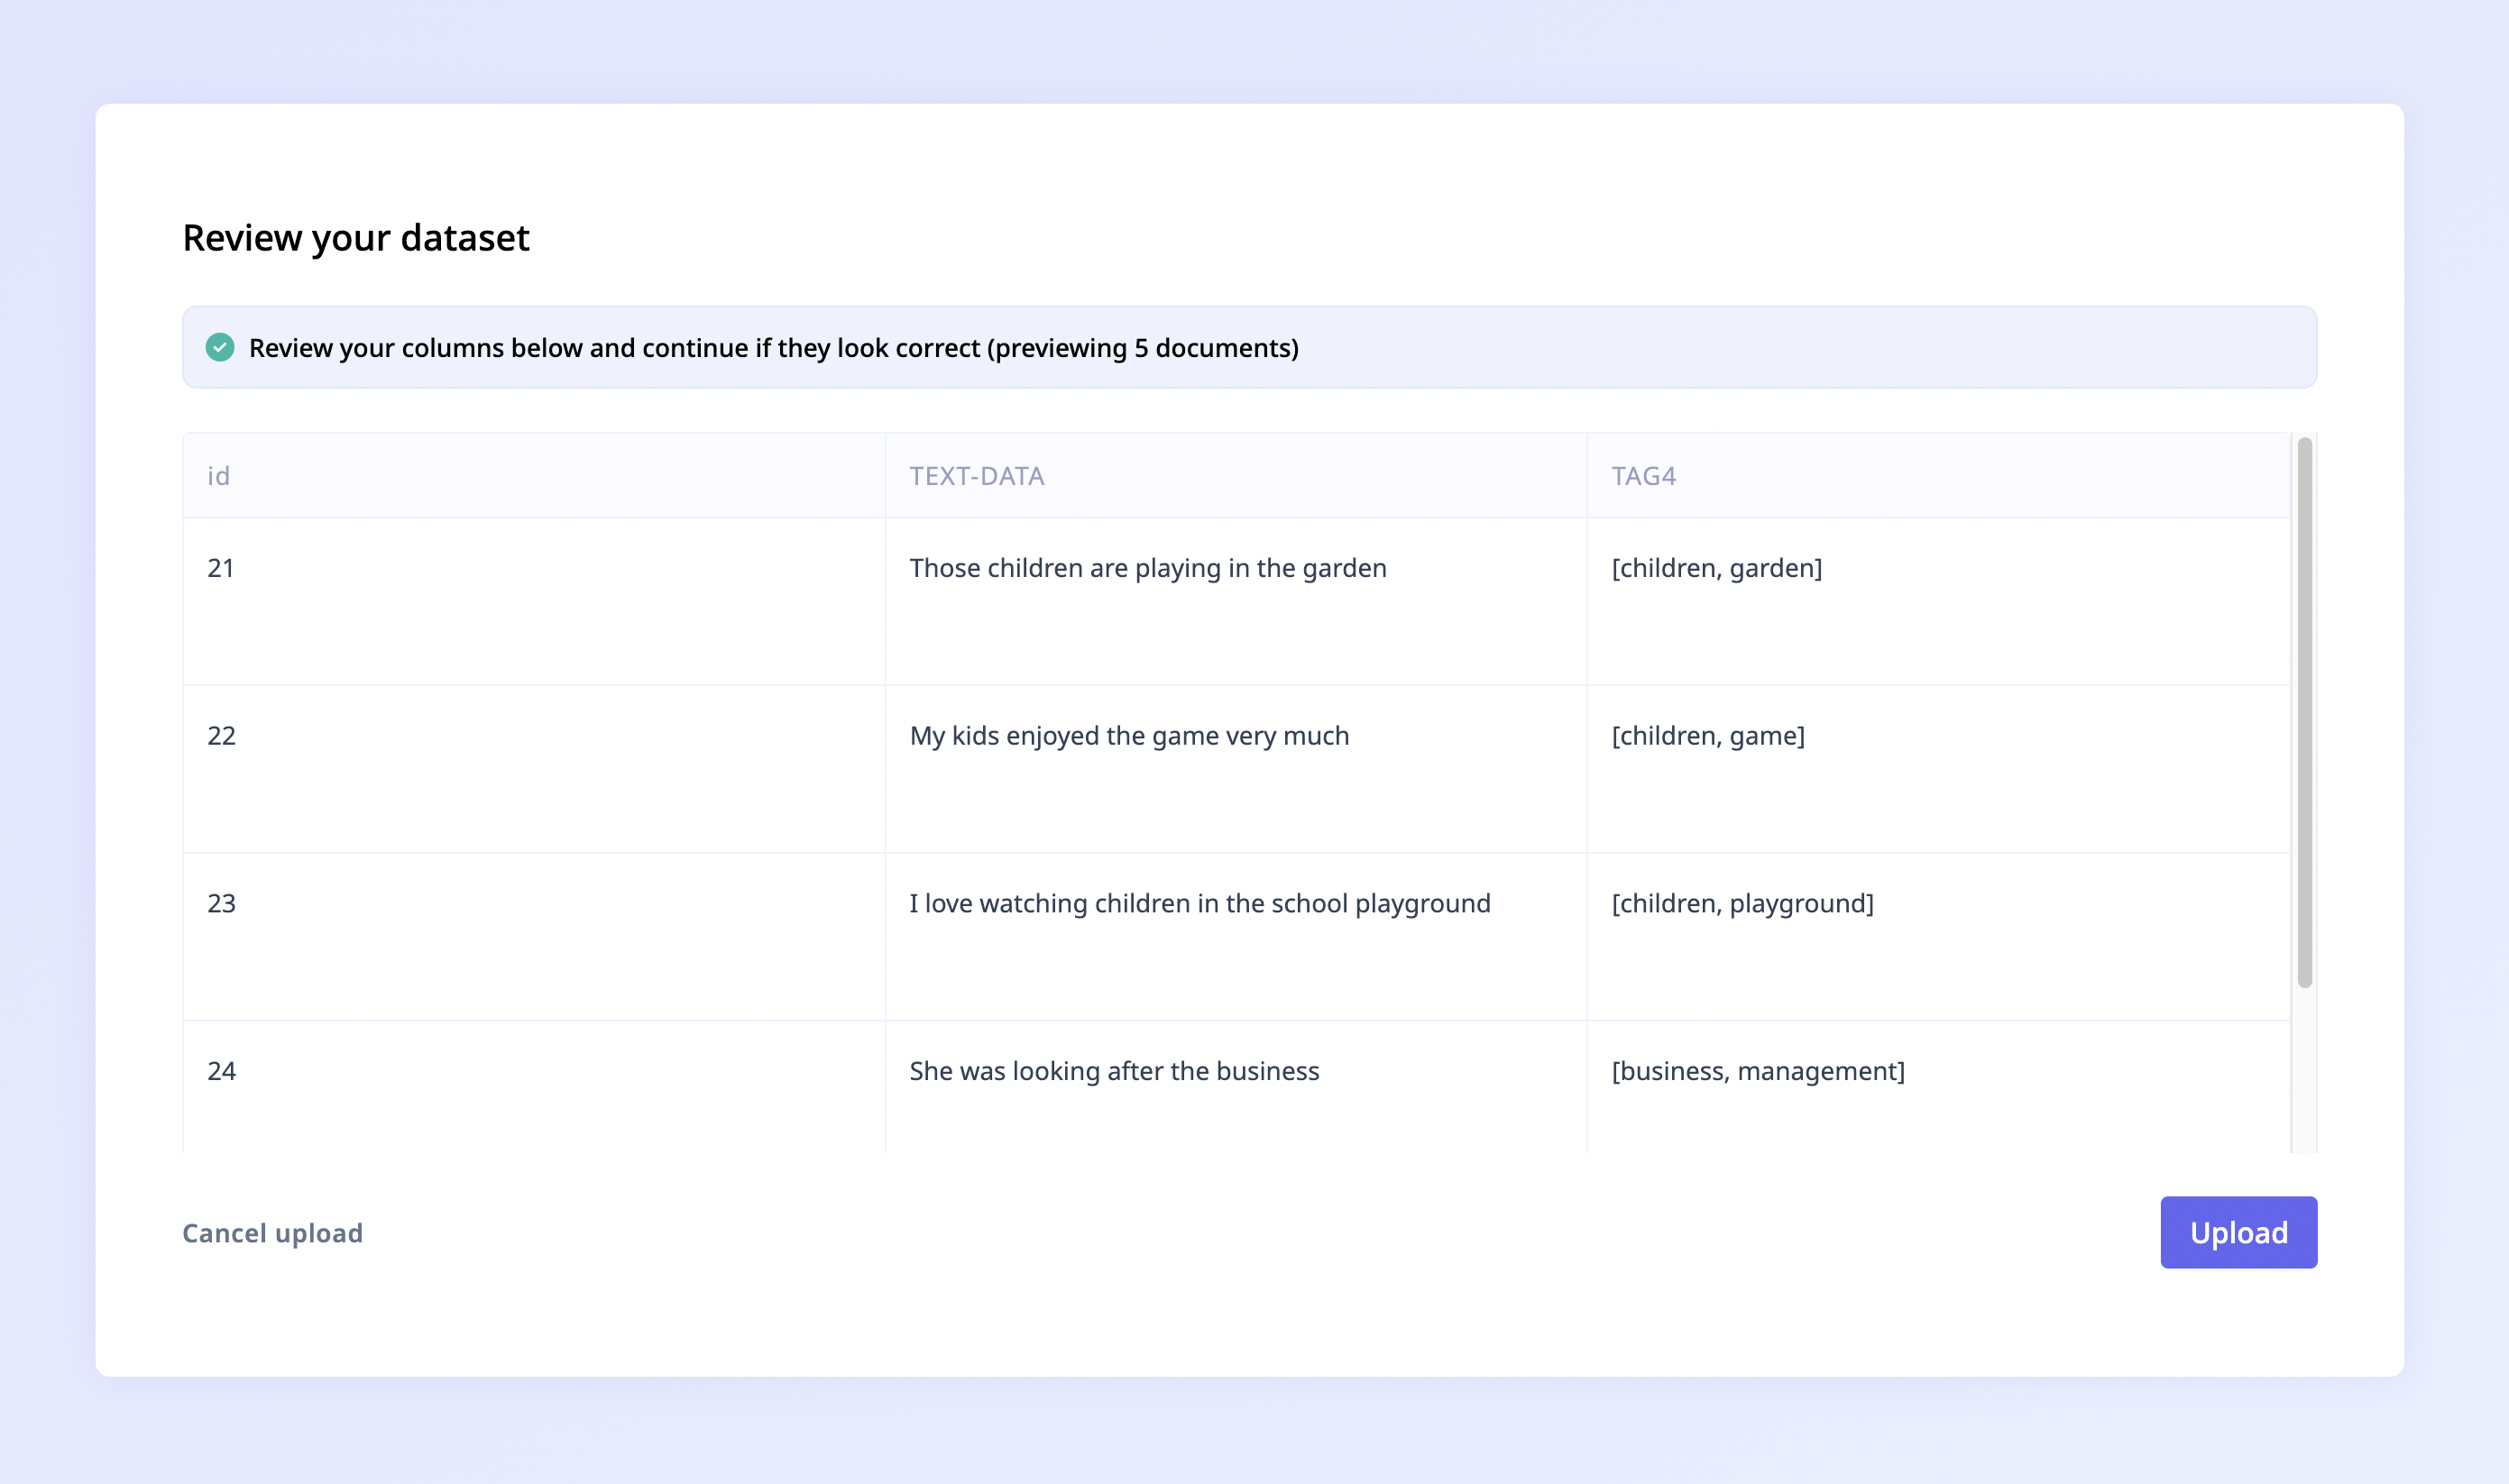Click the [children, playground] tag cell
The image size is (2509, 1484).
pyautogui.click(x=1742, y=903)
